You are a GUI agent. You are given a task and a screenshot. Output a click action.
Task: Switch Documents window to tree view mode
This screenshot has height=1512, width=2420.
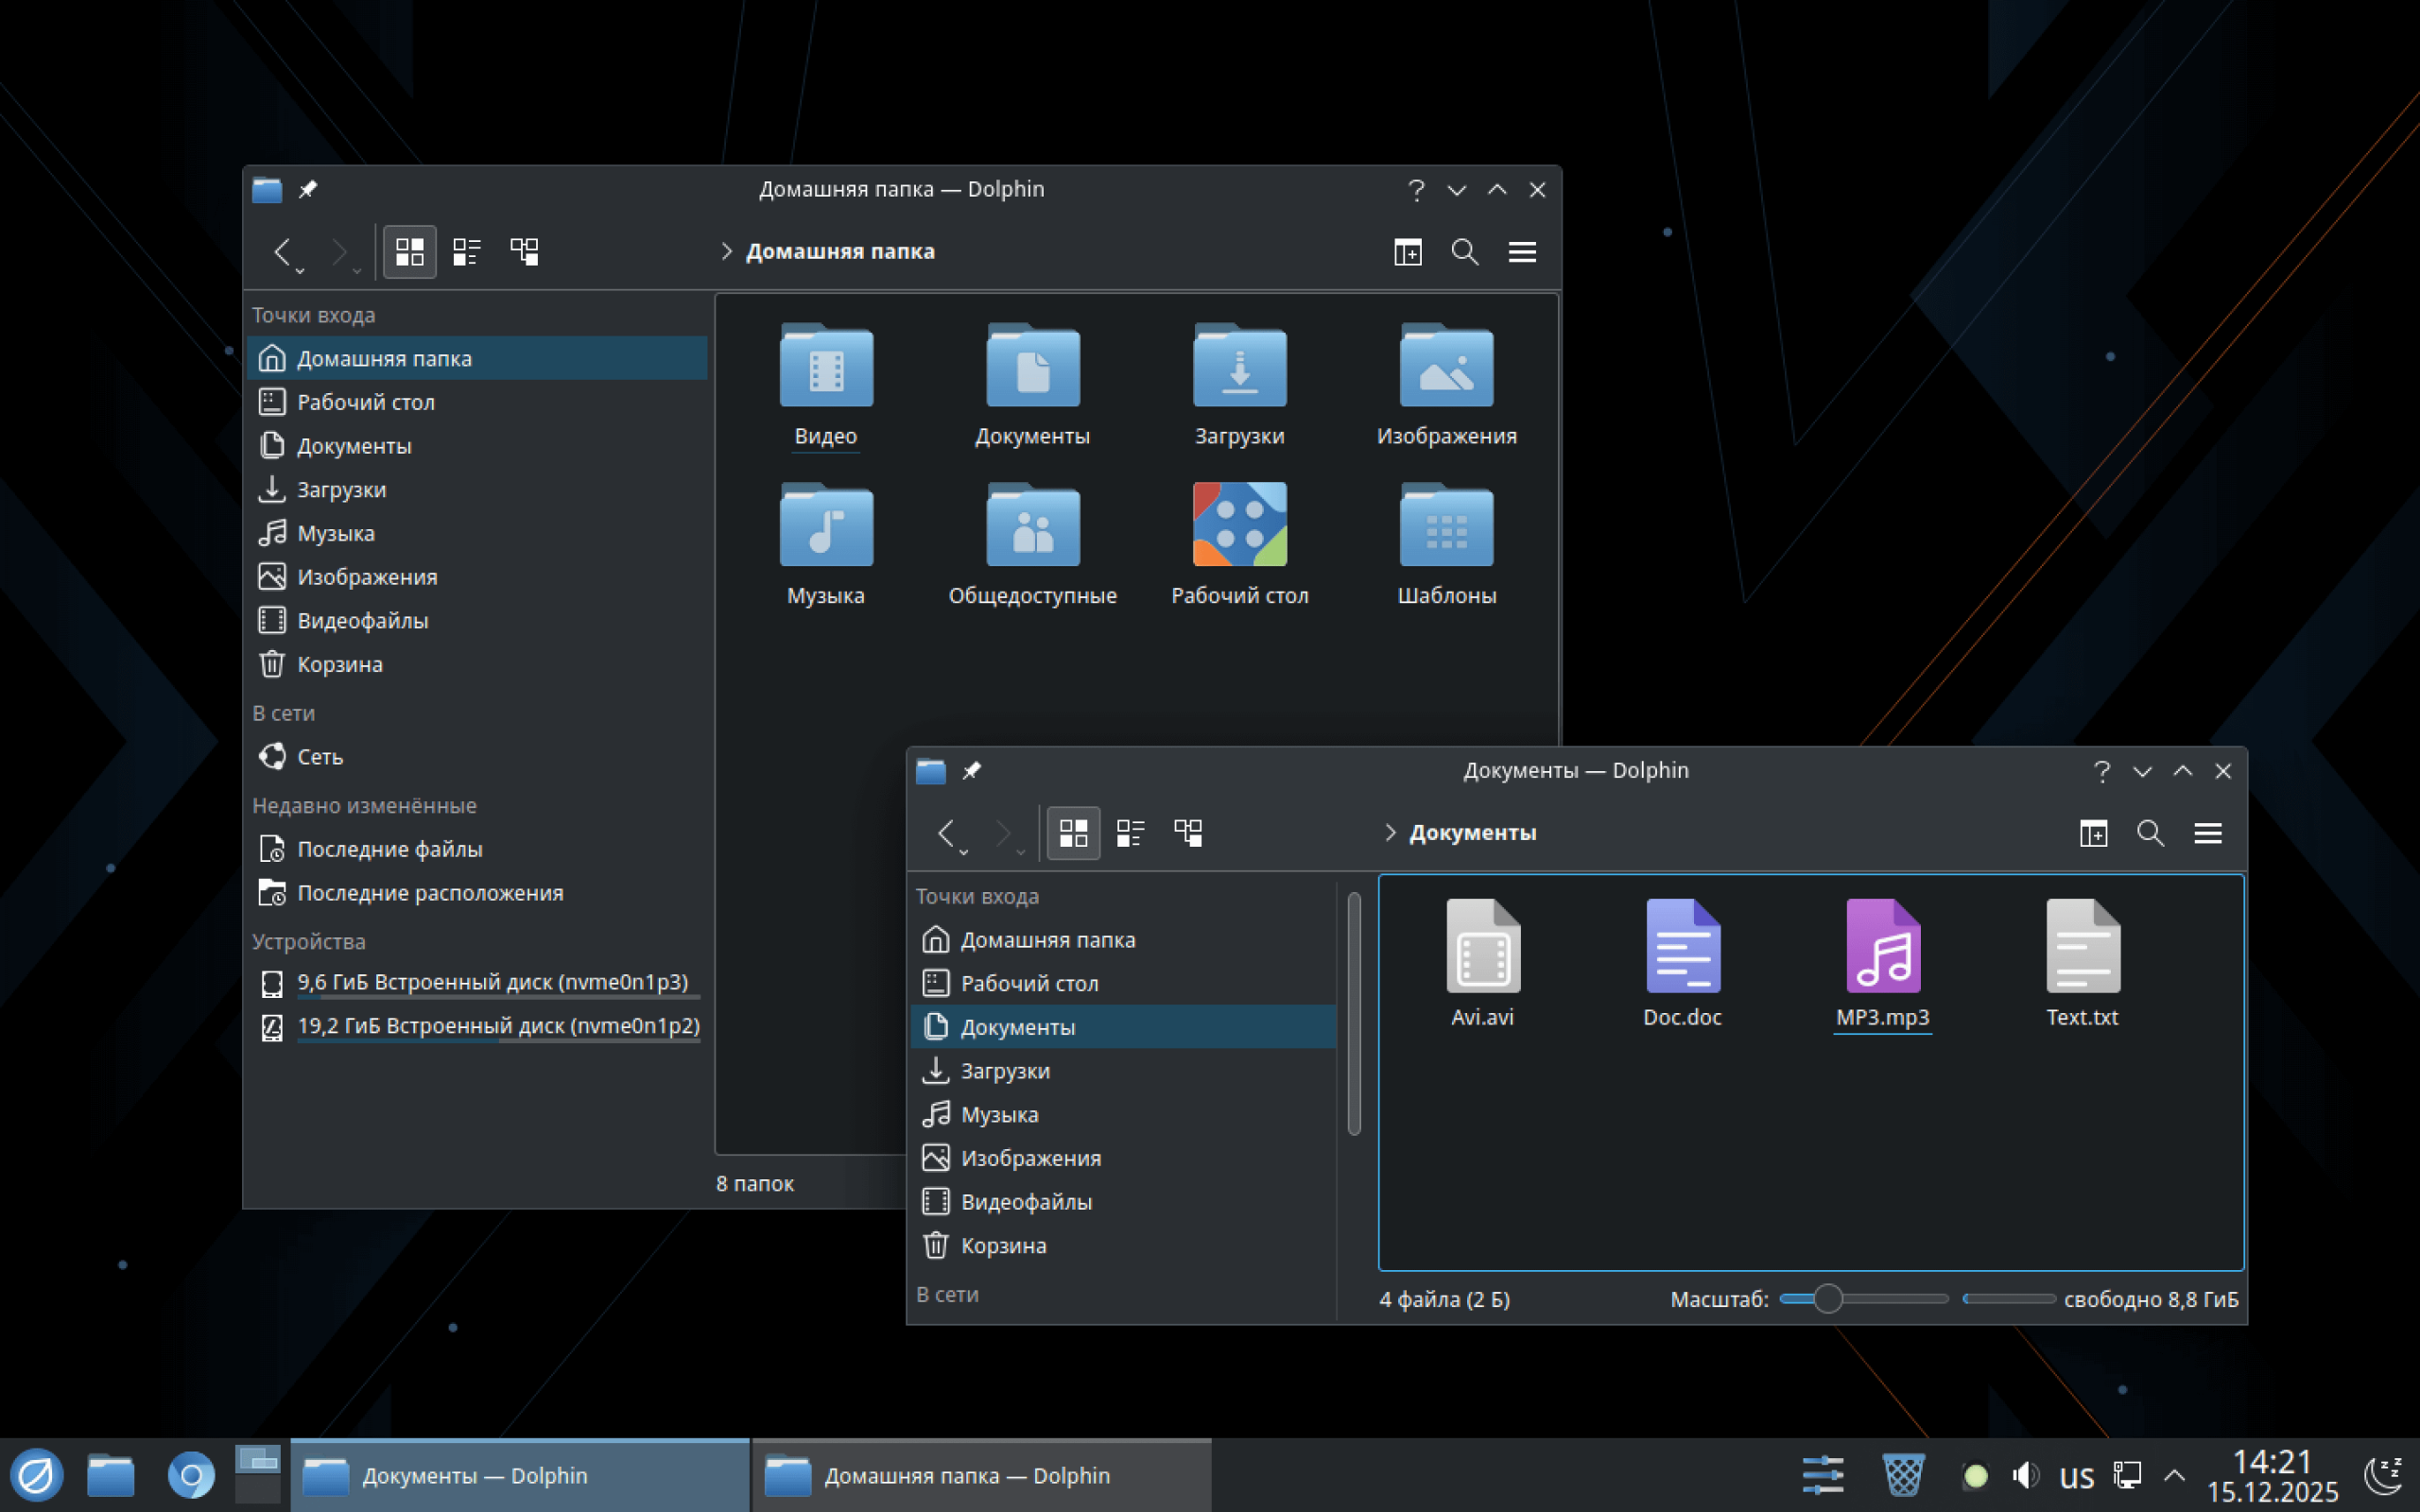pyautogui.click(x=1188, y=833)
